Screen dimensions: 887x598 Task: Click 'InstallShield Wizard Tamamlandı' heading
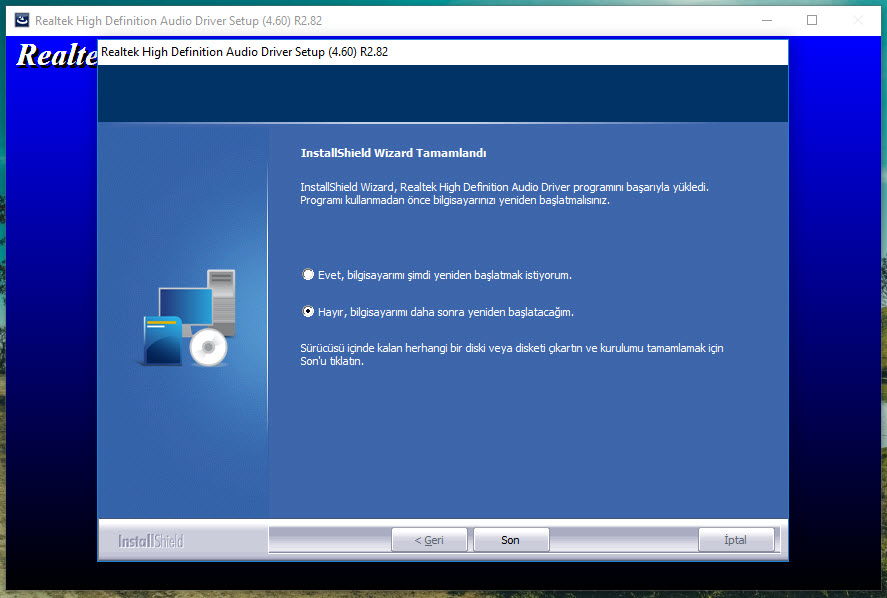tap(393, 153)
